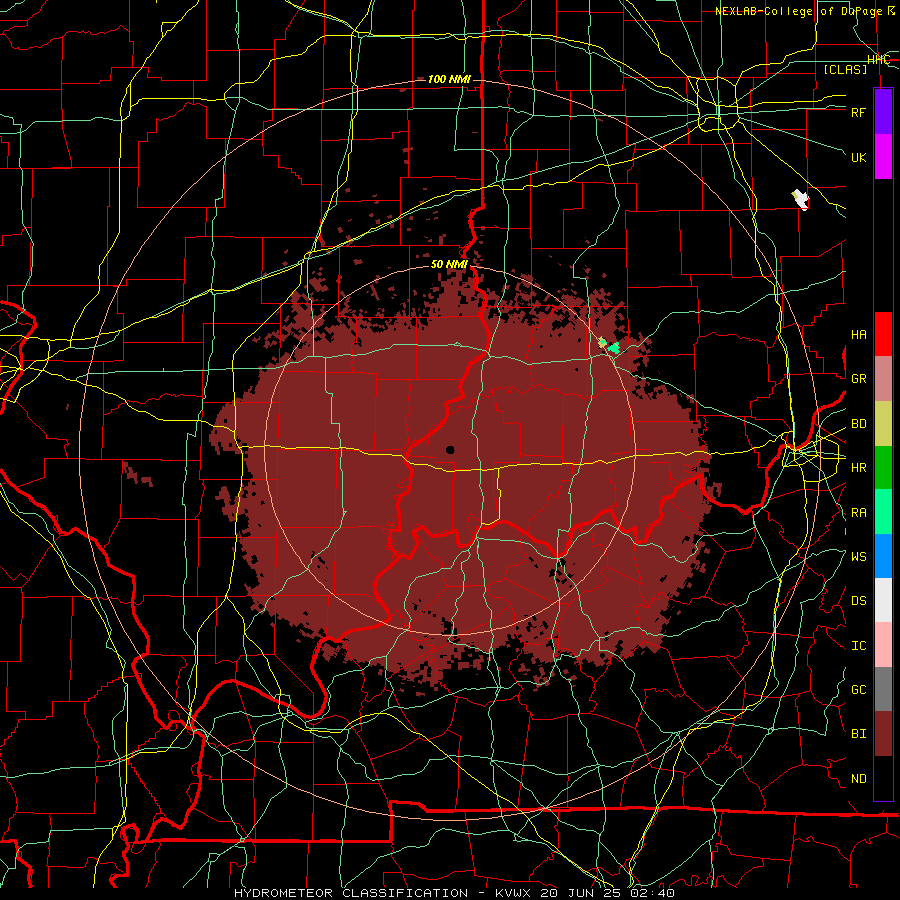
Task: Click the magenta UK legend color swatch
Action: pyautogui.click(x=883, y=157)
